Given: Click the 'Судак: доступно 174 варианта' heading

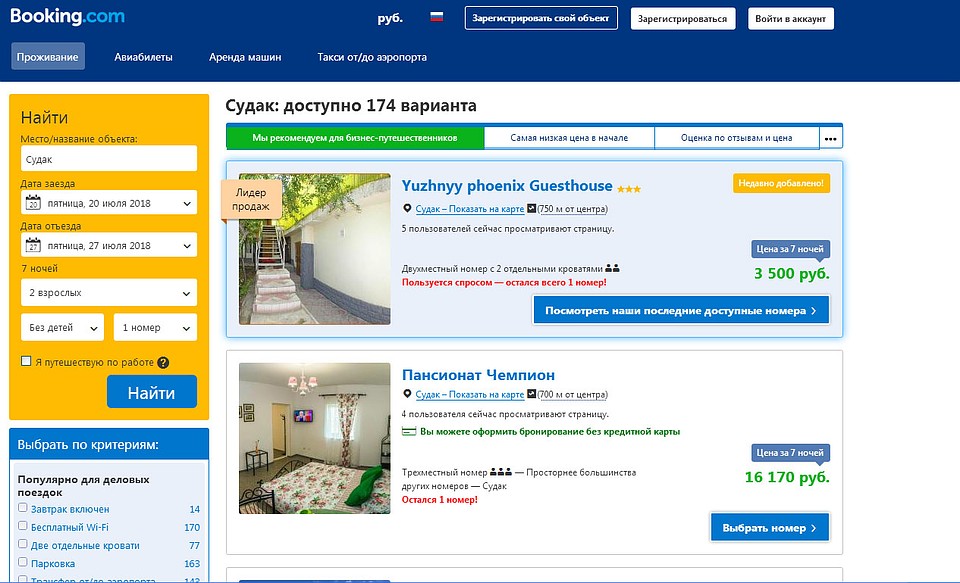Looking at the screenshot, I should [x=351, y=106].
